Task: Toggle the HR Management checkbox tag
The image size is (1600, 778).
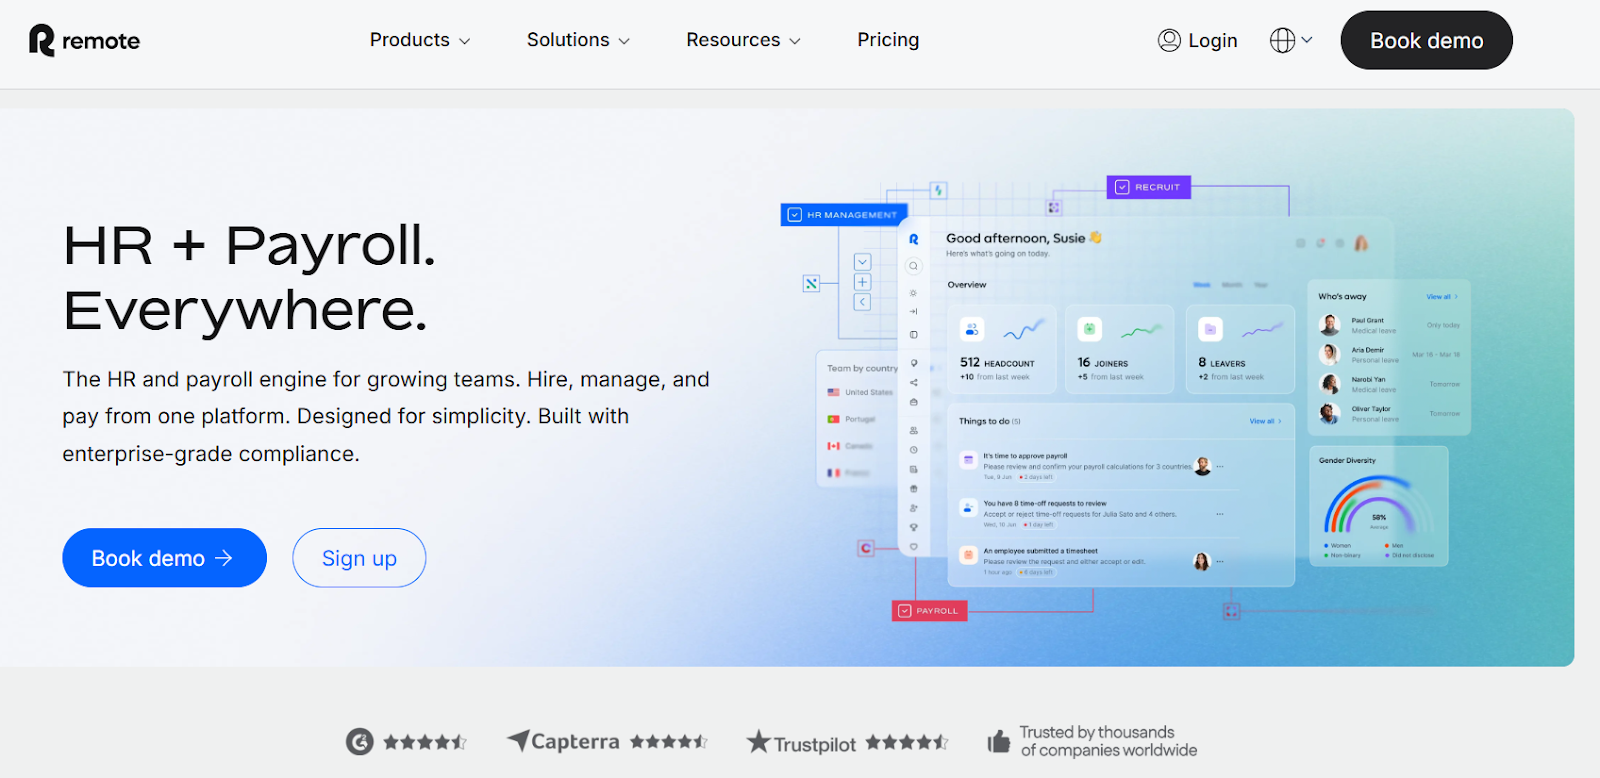Action: point(795,215)
